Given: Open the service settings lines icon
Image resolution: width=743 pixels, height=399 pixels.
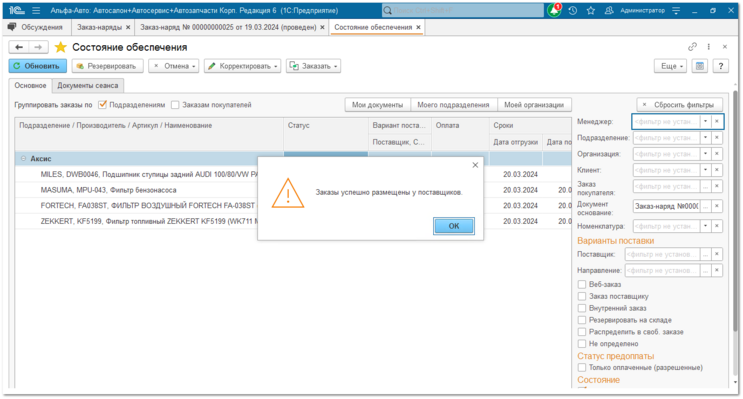Looking at the screenshot, I should coord(676,10).
